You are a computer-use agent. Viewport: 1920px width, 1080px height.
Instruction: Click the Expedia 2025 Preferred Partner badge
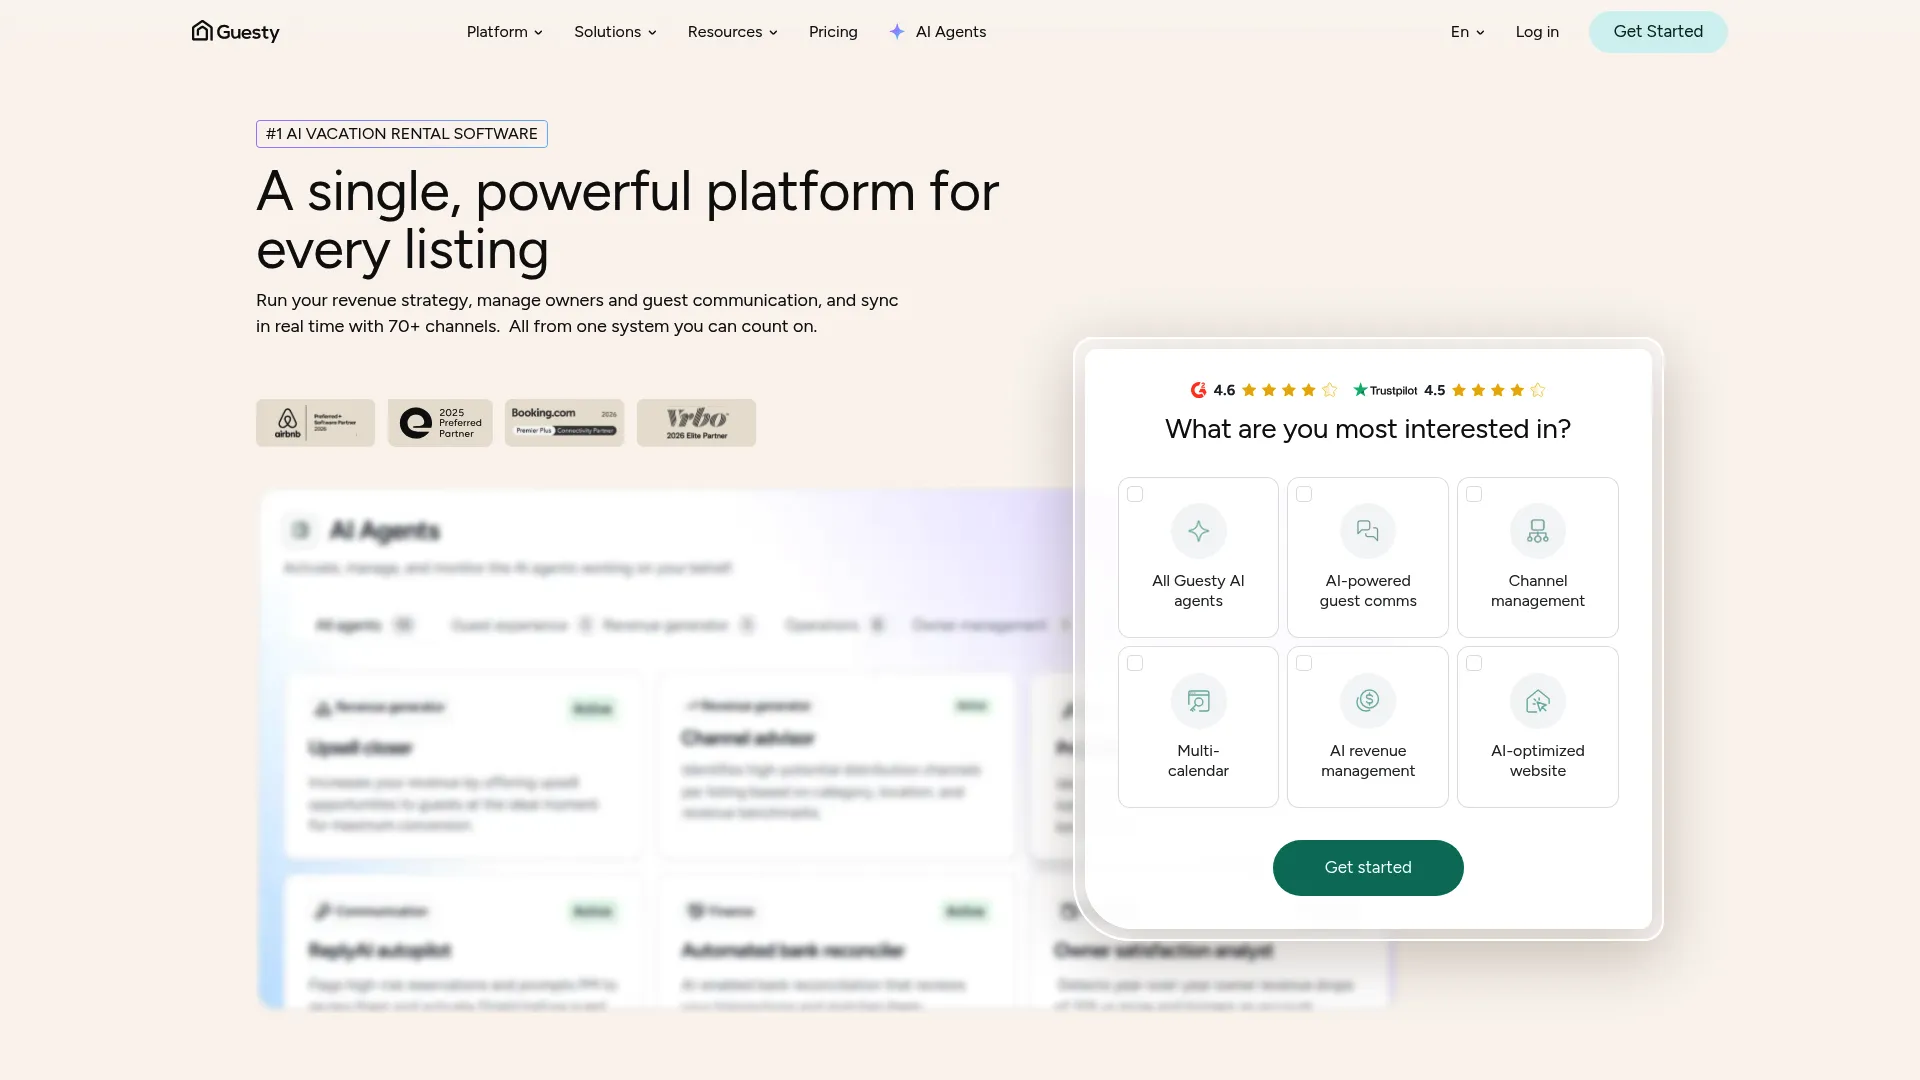coord(440,423)
